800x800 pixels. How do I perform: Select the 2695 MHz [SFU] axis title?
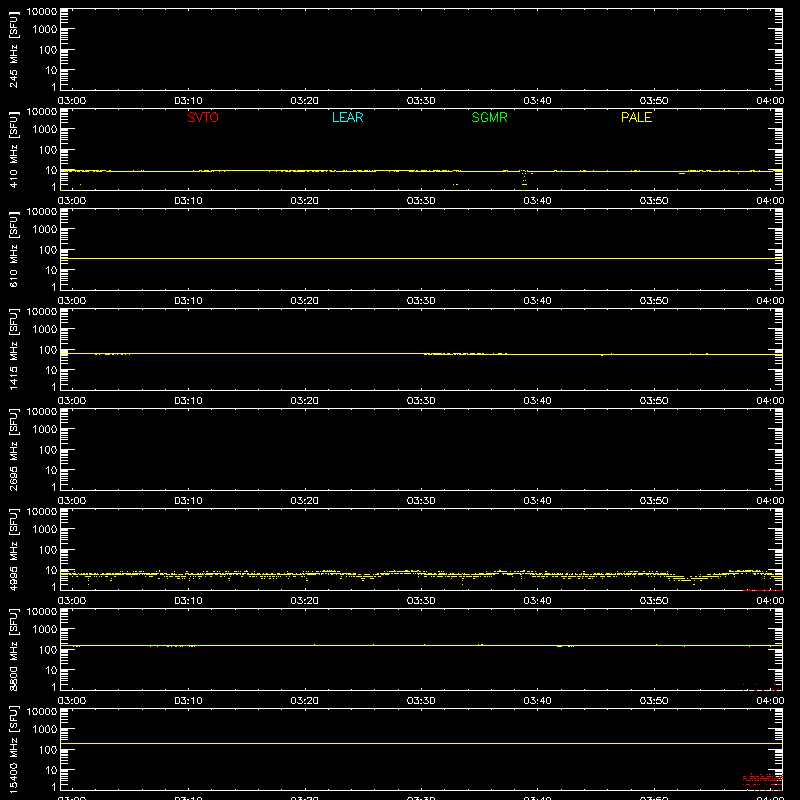(x=14, y=449)
